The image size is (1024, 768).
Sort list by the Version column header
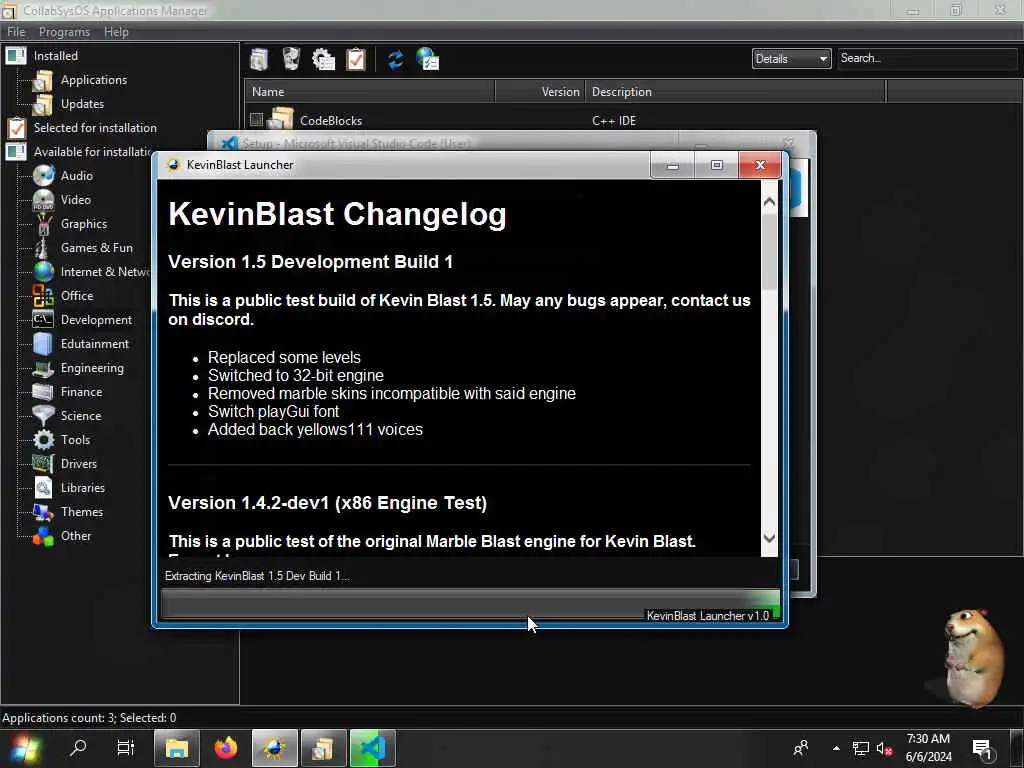[x=540, y=92]
